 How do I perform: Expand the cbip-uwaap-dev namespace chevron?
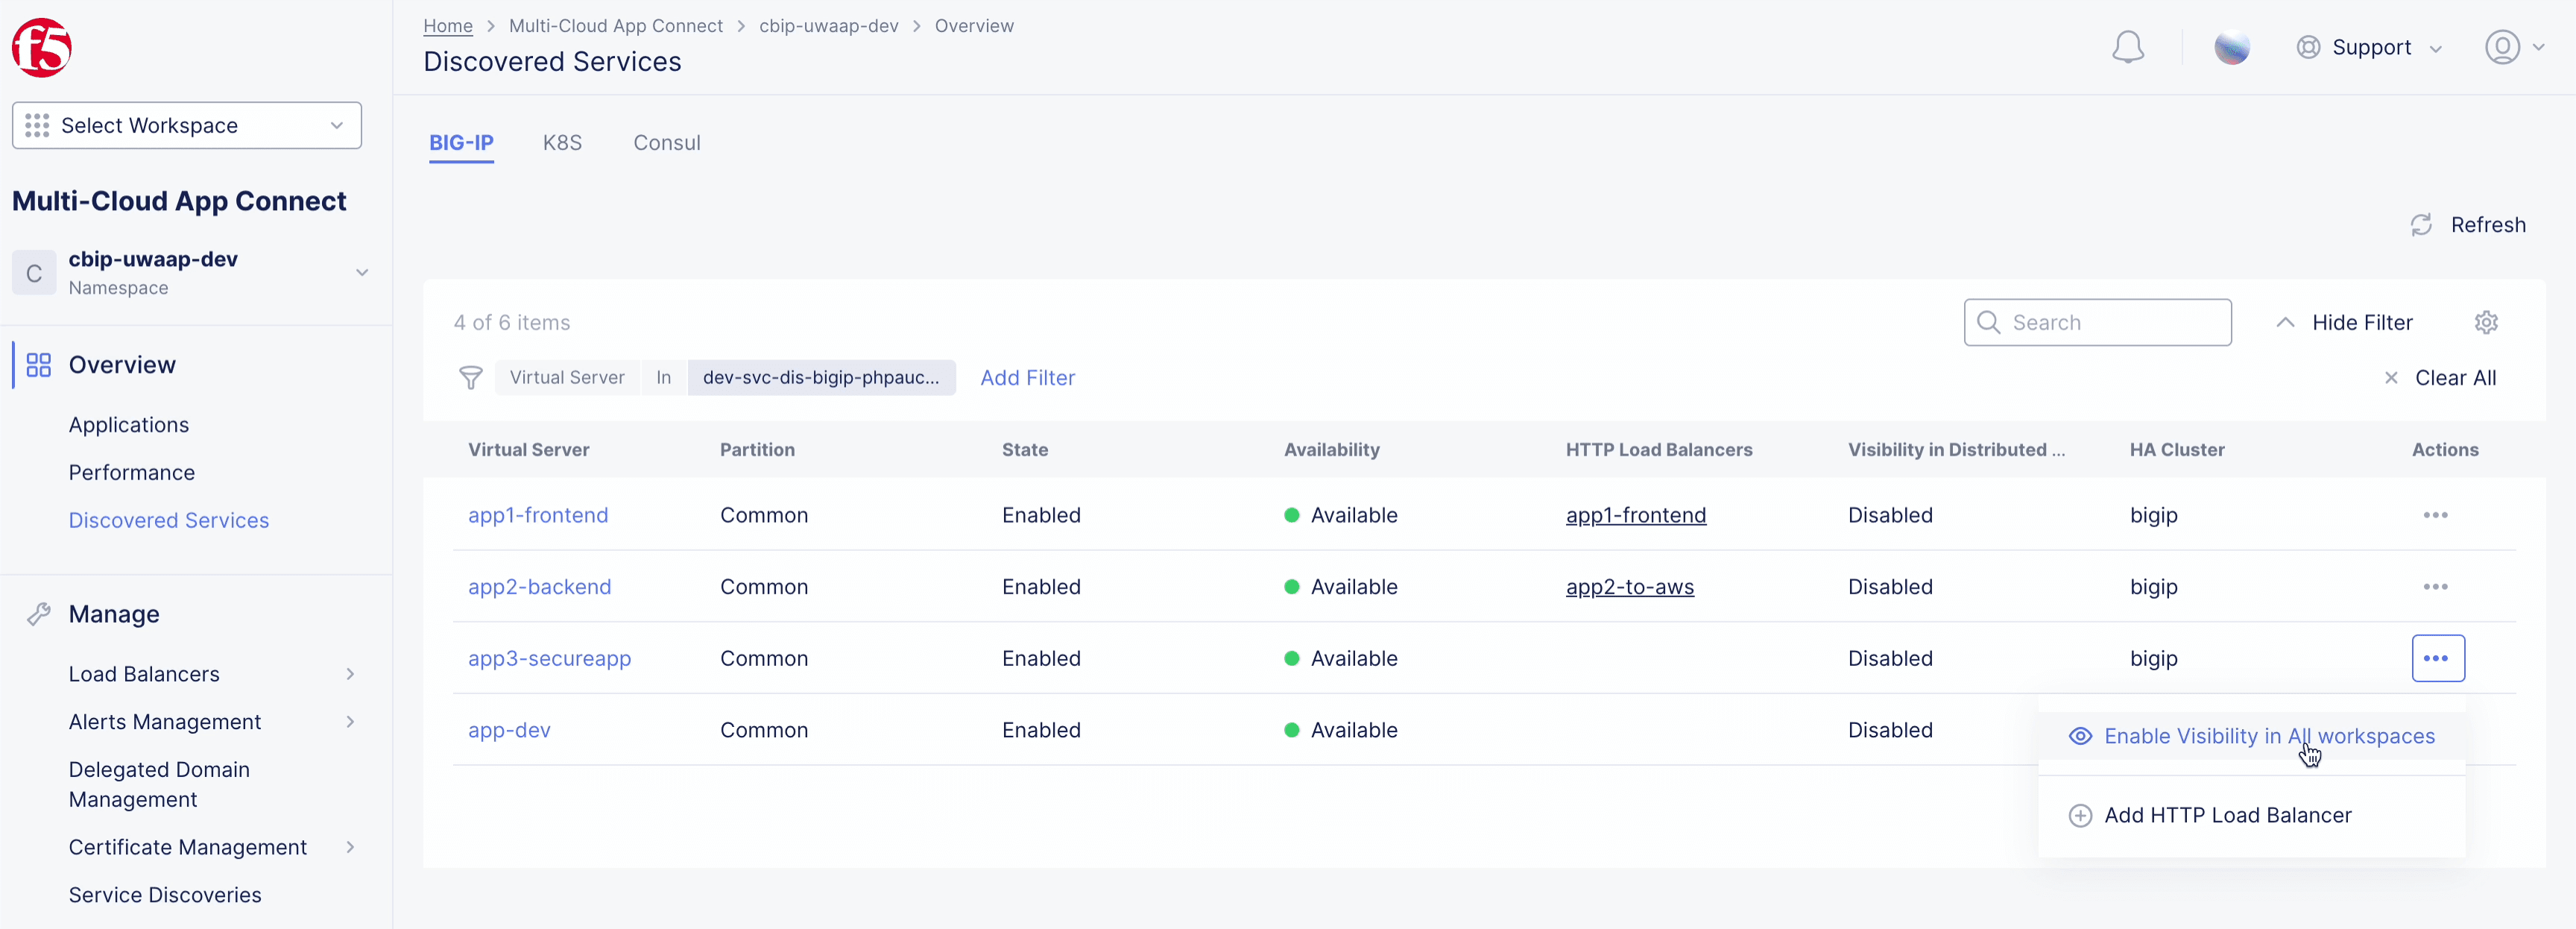point(362,272)
